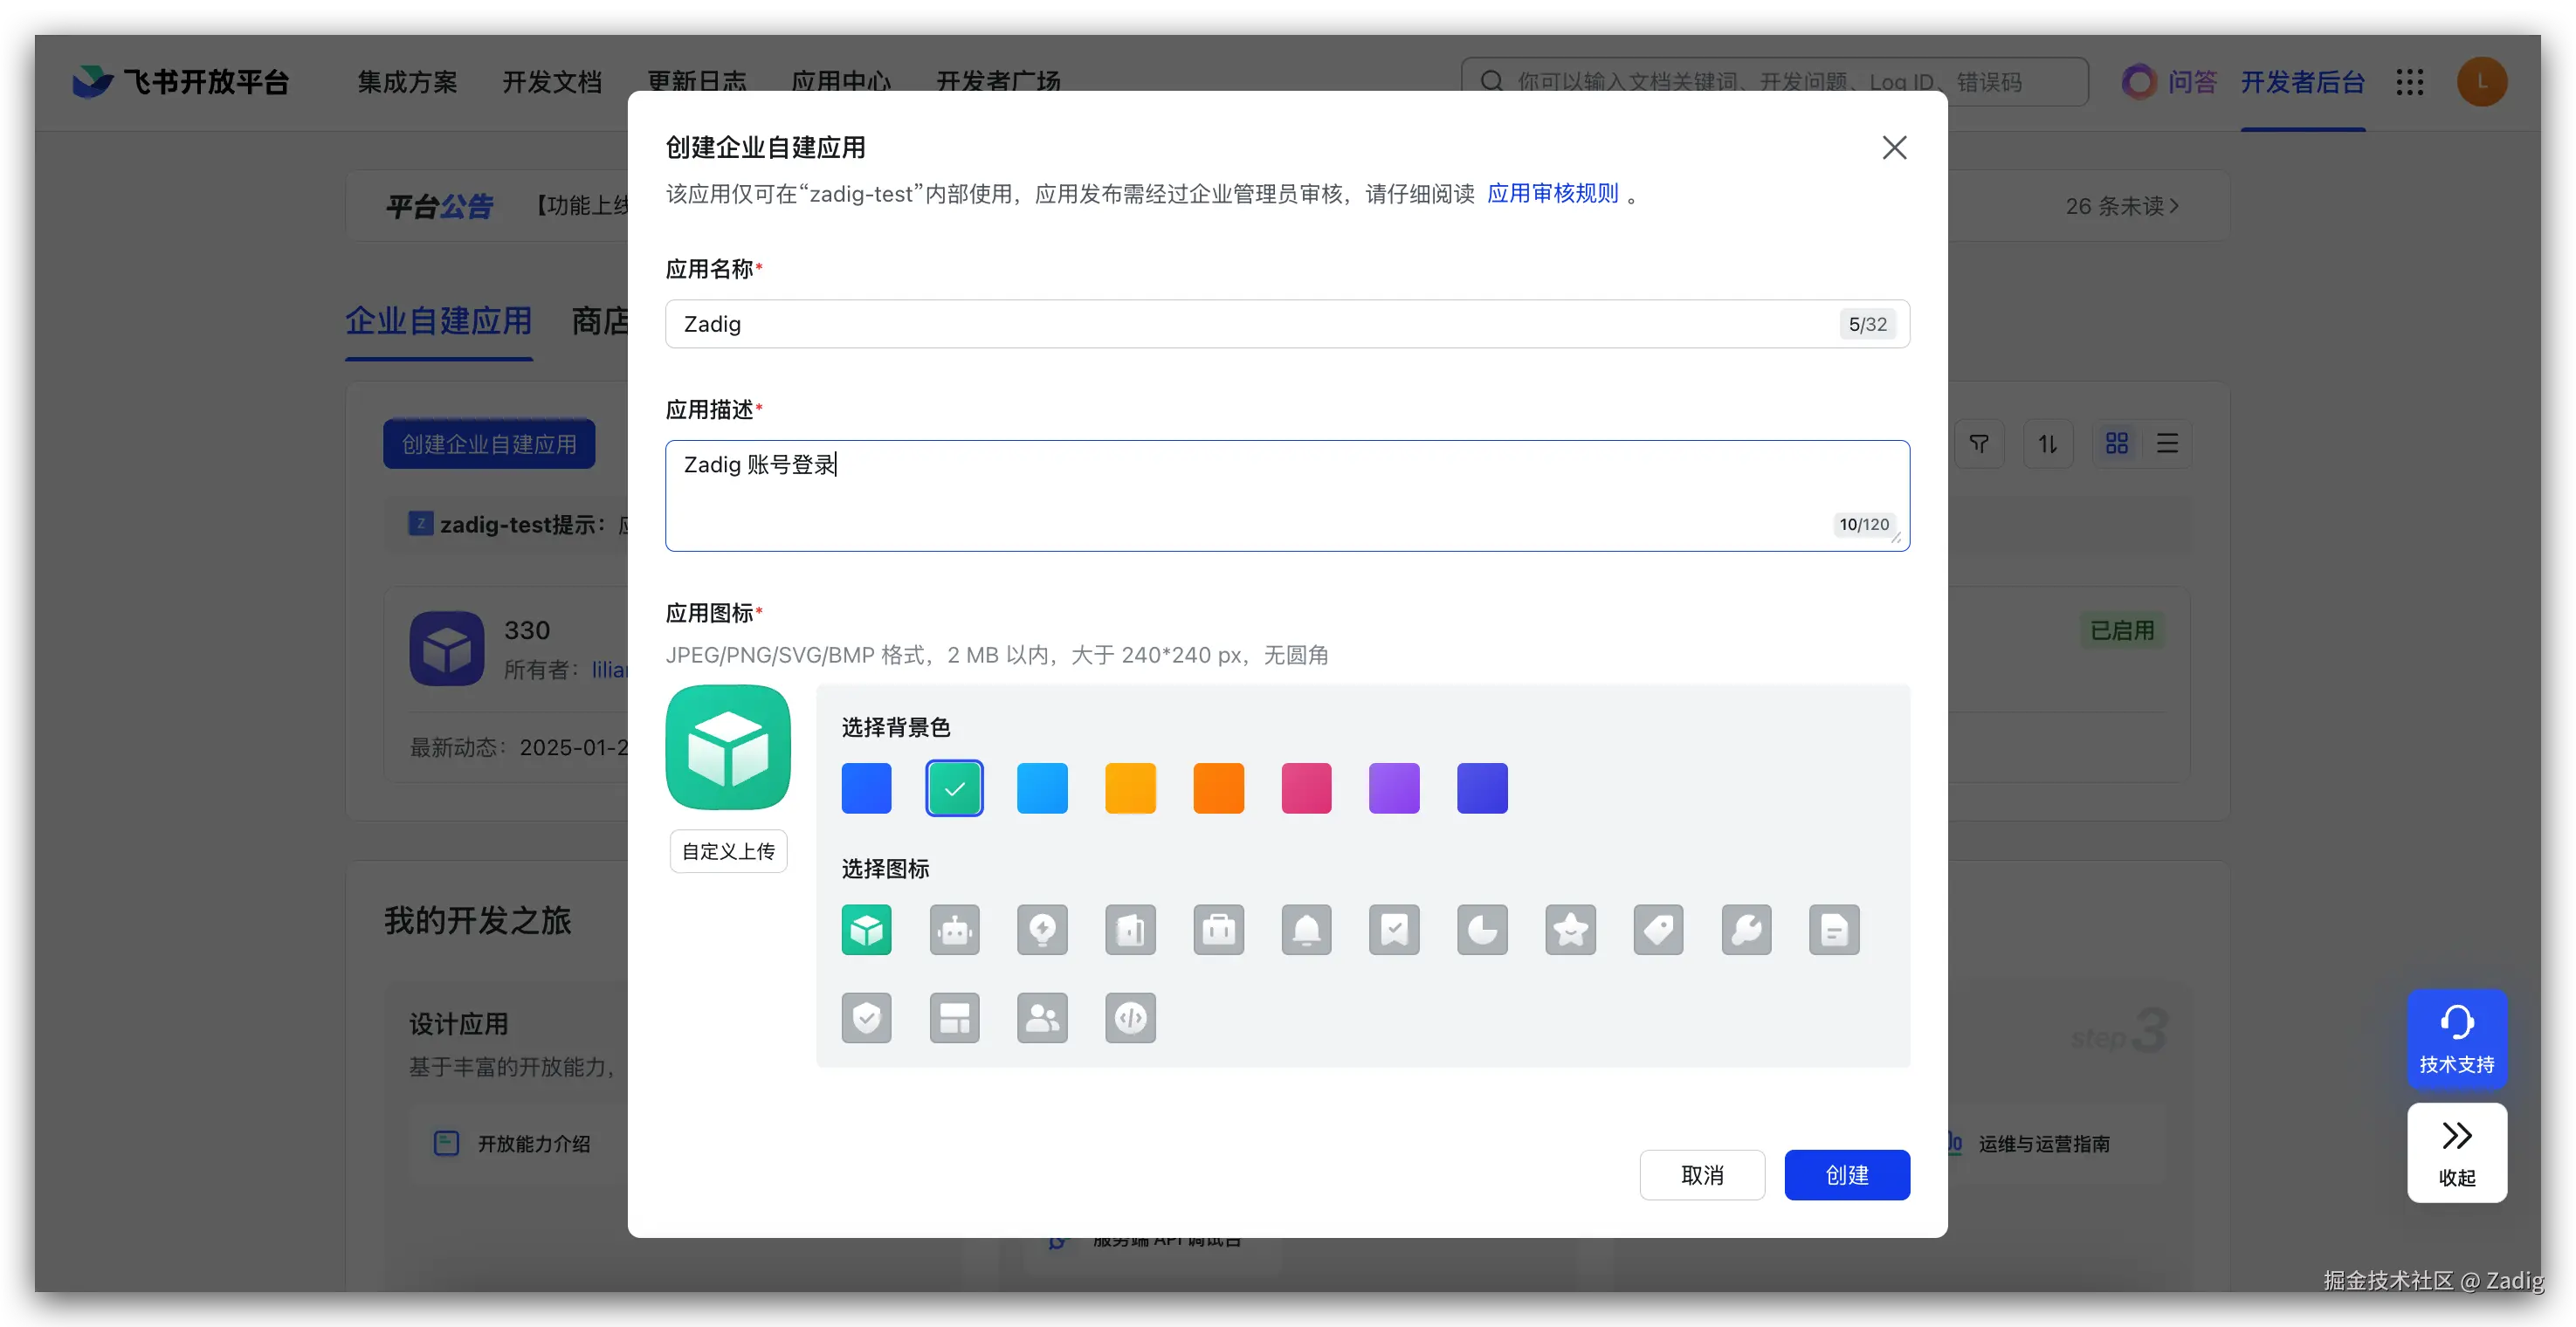Close the create app dialog
This screenshot has width=2576, height=1327.
pyautogui.click(x=1894, y=148)
